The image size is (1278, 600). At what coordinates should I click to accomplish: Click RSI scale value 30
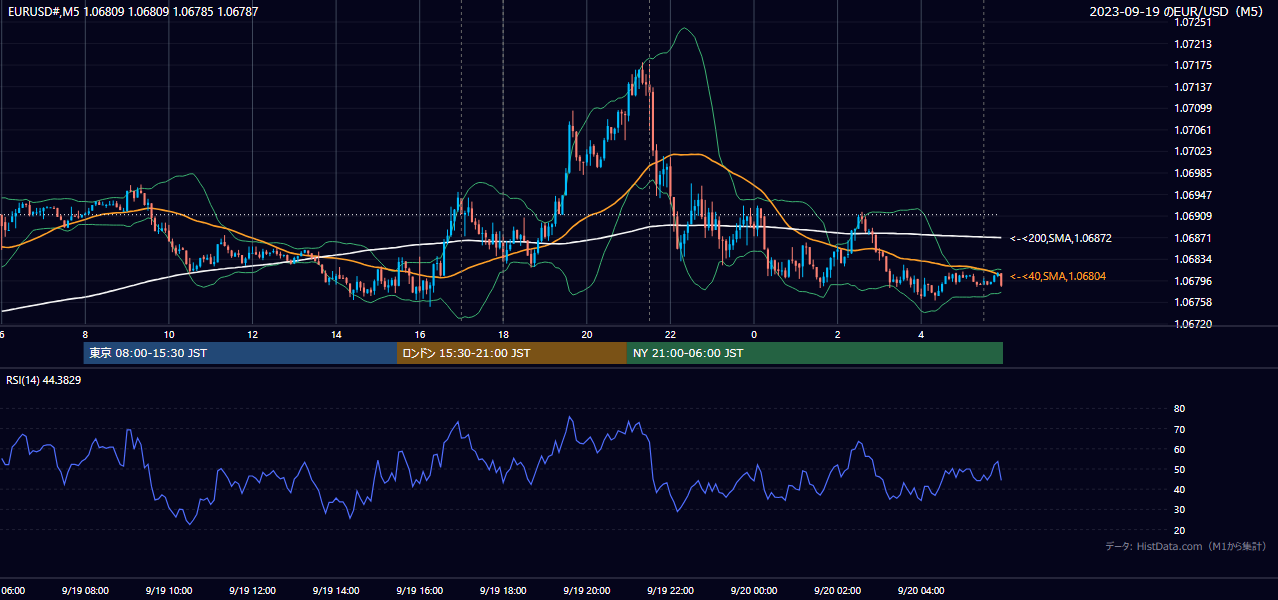1179,509
